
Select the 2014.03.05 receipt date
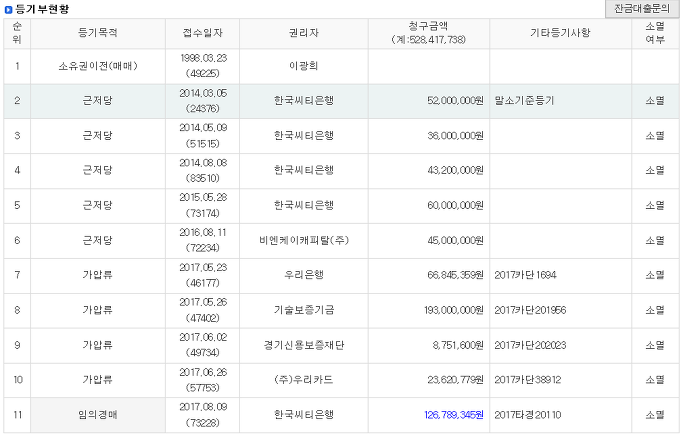pos(203,94)
